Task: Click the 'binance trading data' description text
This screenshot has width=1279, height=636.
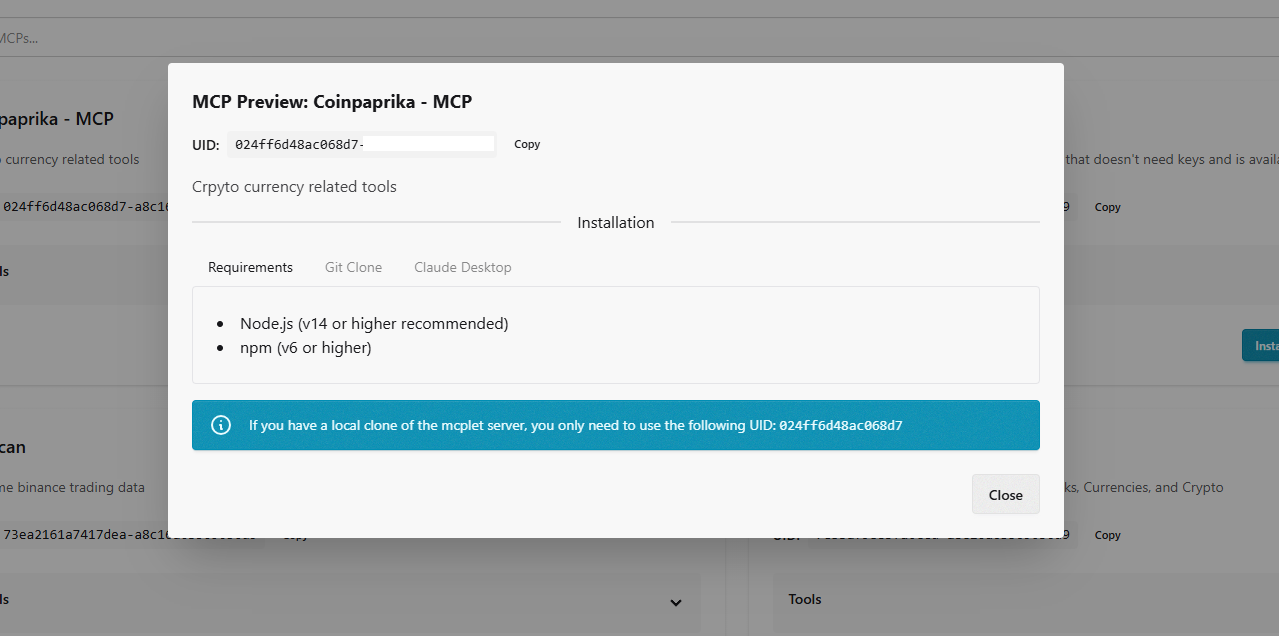Action: [73, 487]
